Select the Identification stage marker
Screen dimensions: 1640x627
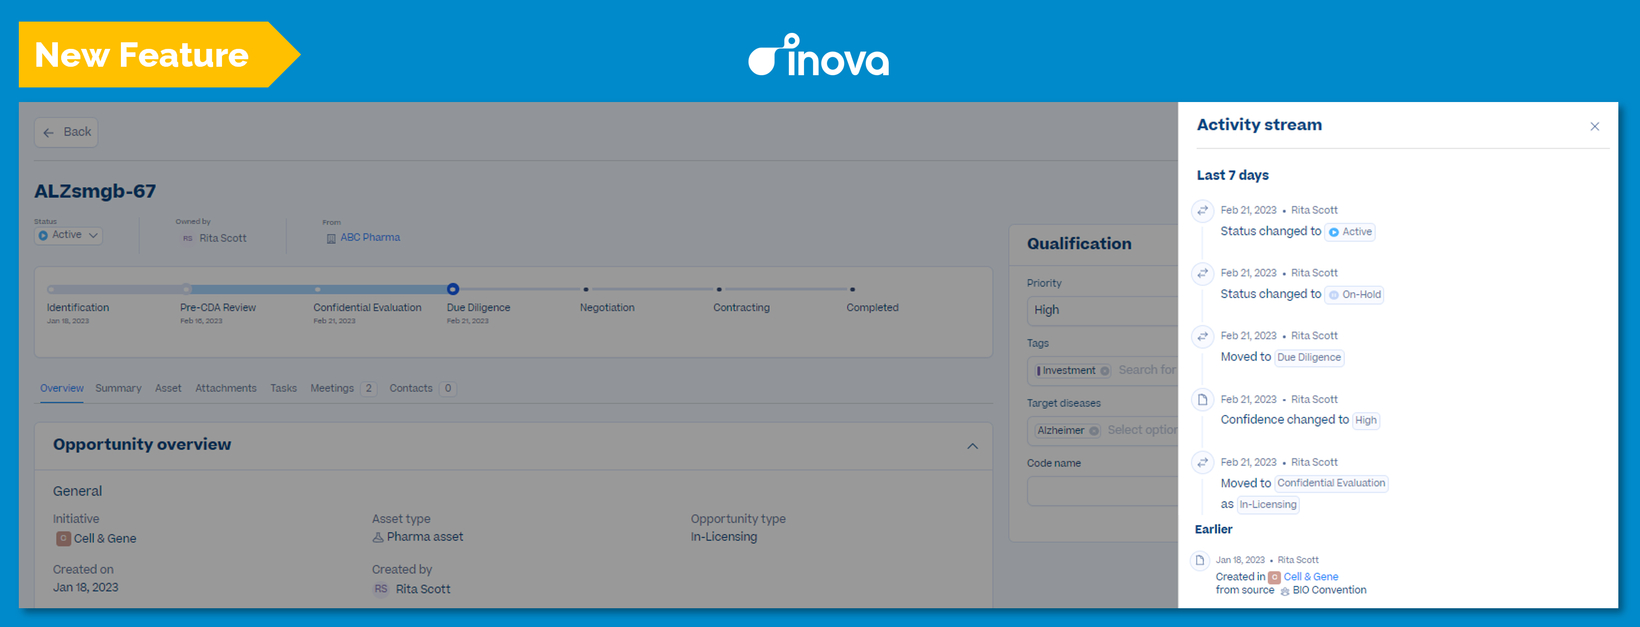point(51,290)
